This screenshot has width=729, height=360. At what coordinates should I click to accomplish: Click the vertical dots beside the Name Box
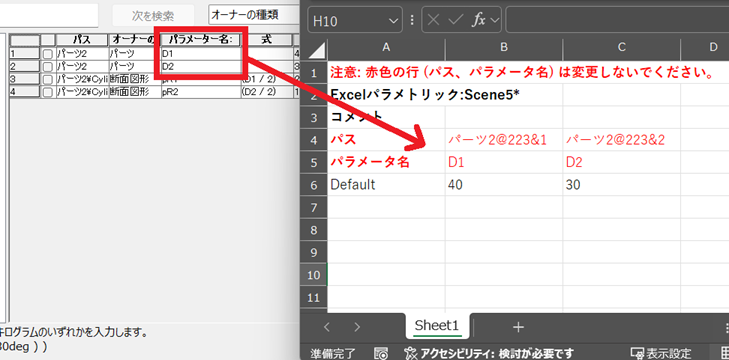[x=411, y=20]
